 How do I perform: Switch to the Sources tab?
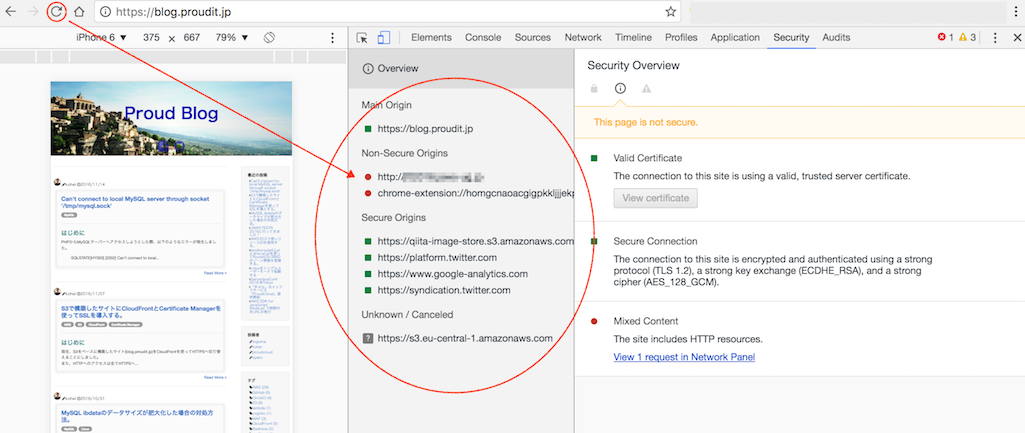533,37
